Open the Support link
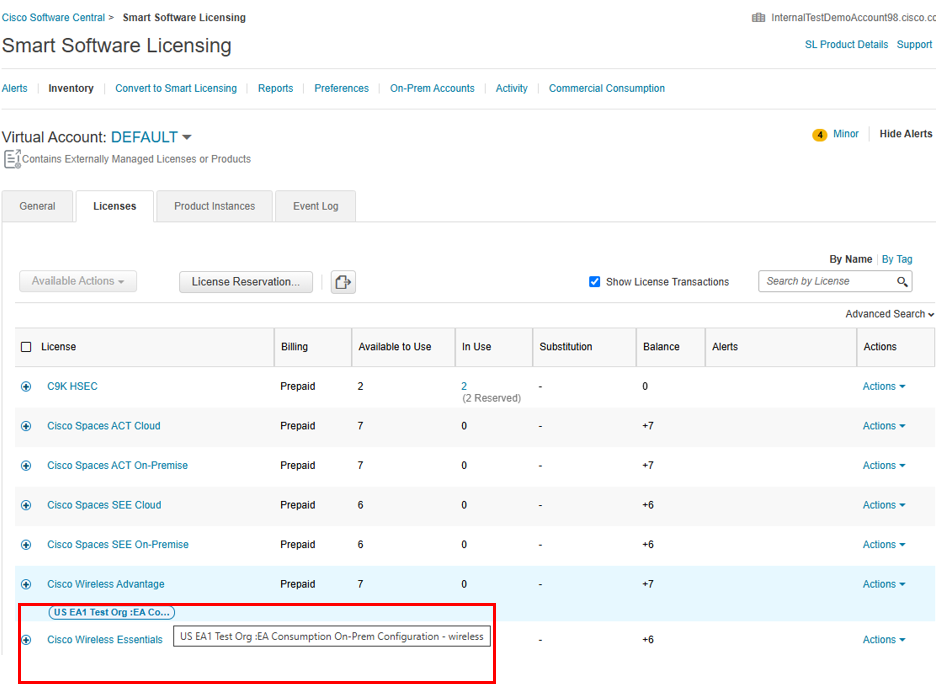The height and width of the screenshot is (684, 936). coord(914,44)
